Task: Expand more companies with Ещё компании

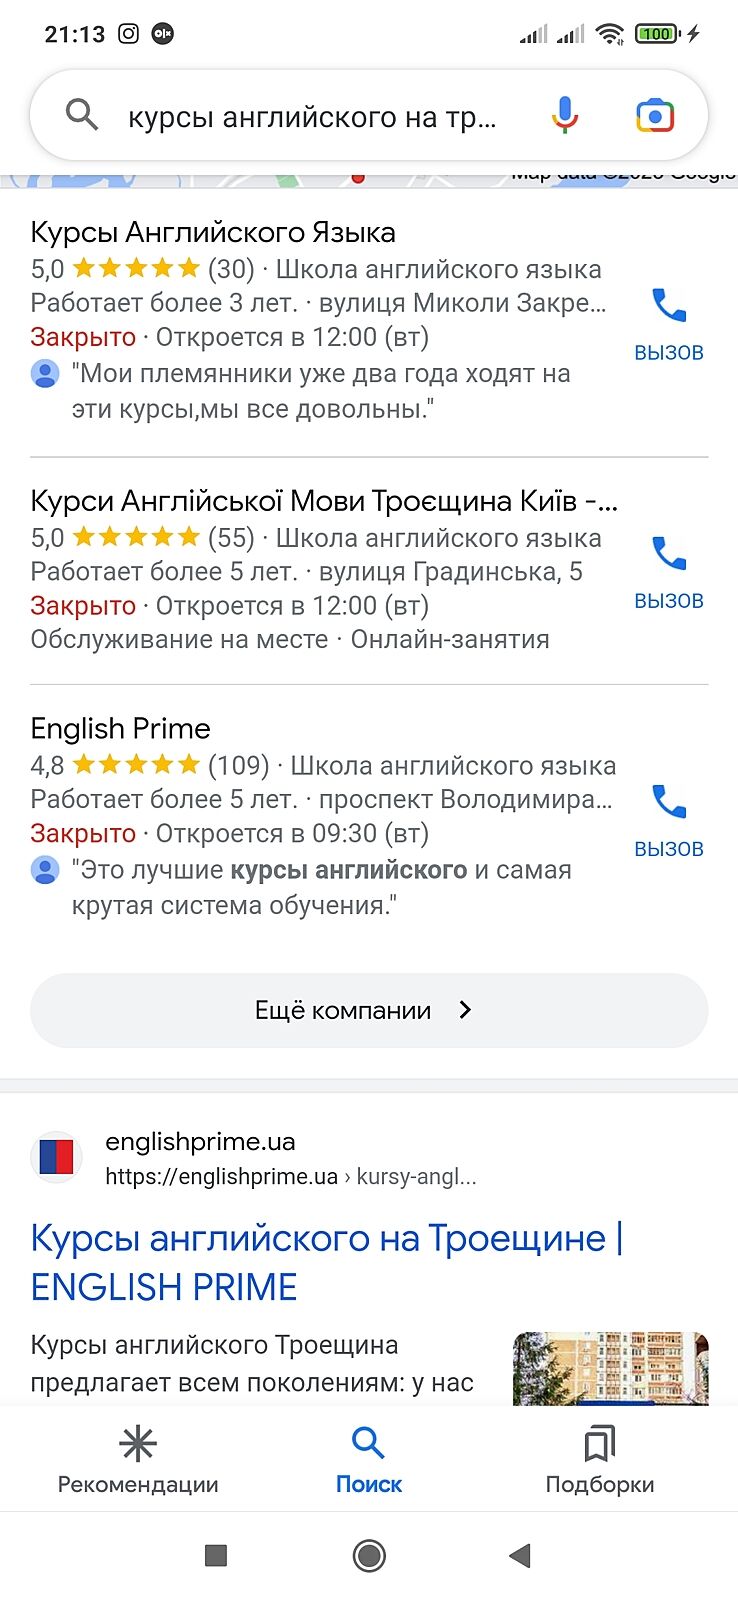Action: tap(369, 1010)
